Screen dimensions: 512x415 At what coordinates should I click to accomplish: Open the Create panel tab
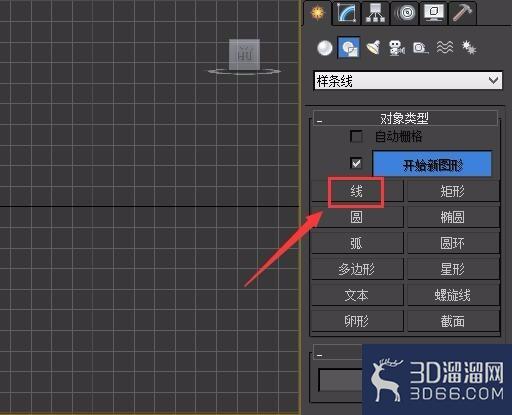[x=317, y=13]
